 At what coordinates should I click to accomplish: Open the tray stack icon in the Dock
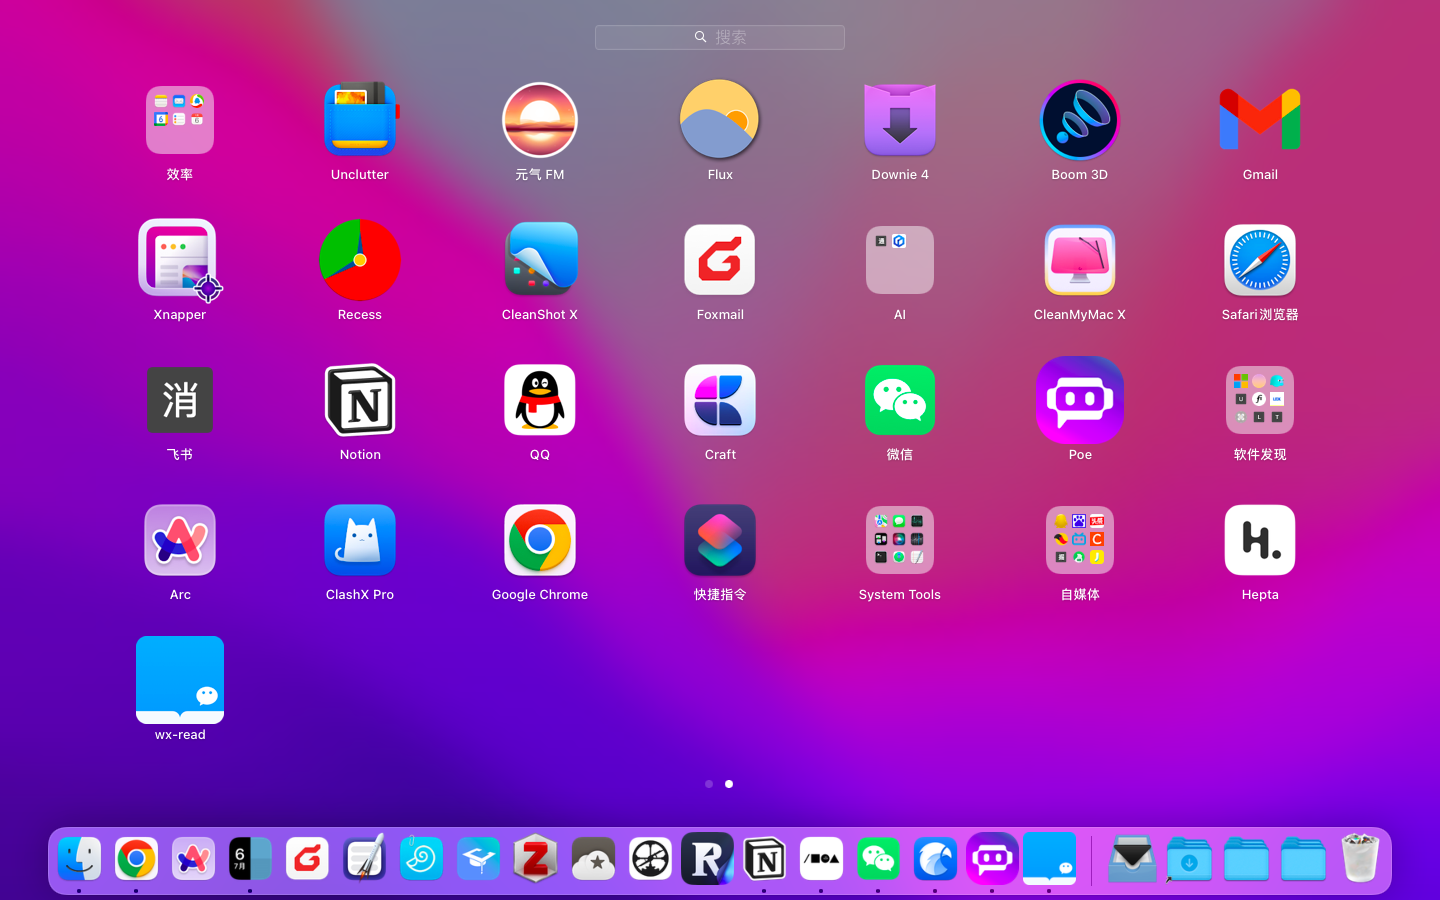pyautogui.click(x=1132, y=859)
